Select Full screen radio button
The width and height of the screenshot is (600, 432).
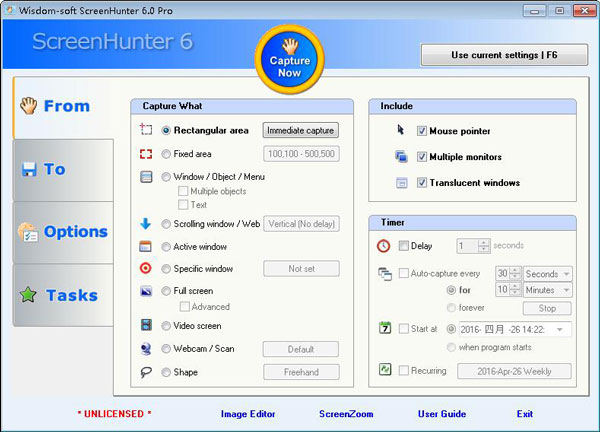[x=166, y=291]
